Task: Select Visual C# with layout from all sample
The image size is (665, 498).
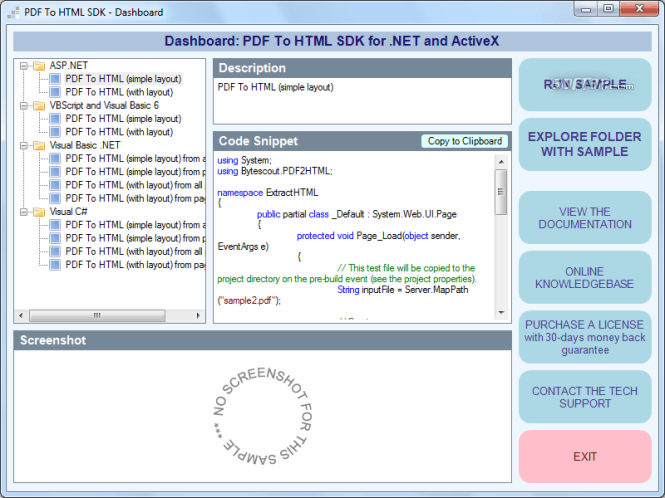Action: (x=135, y=252)
